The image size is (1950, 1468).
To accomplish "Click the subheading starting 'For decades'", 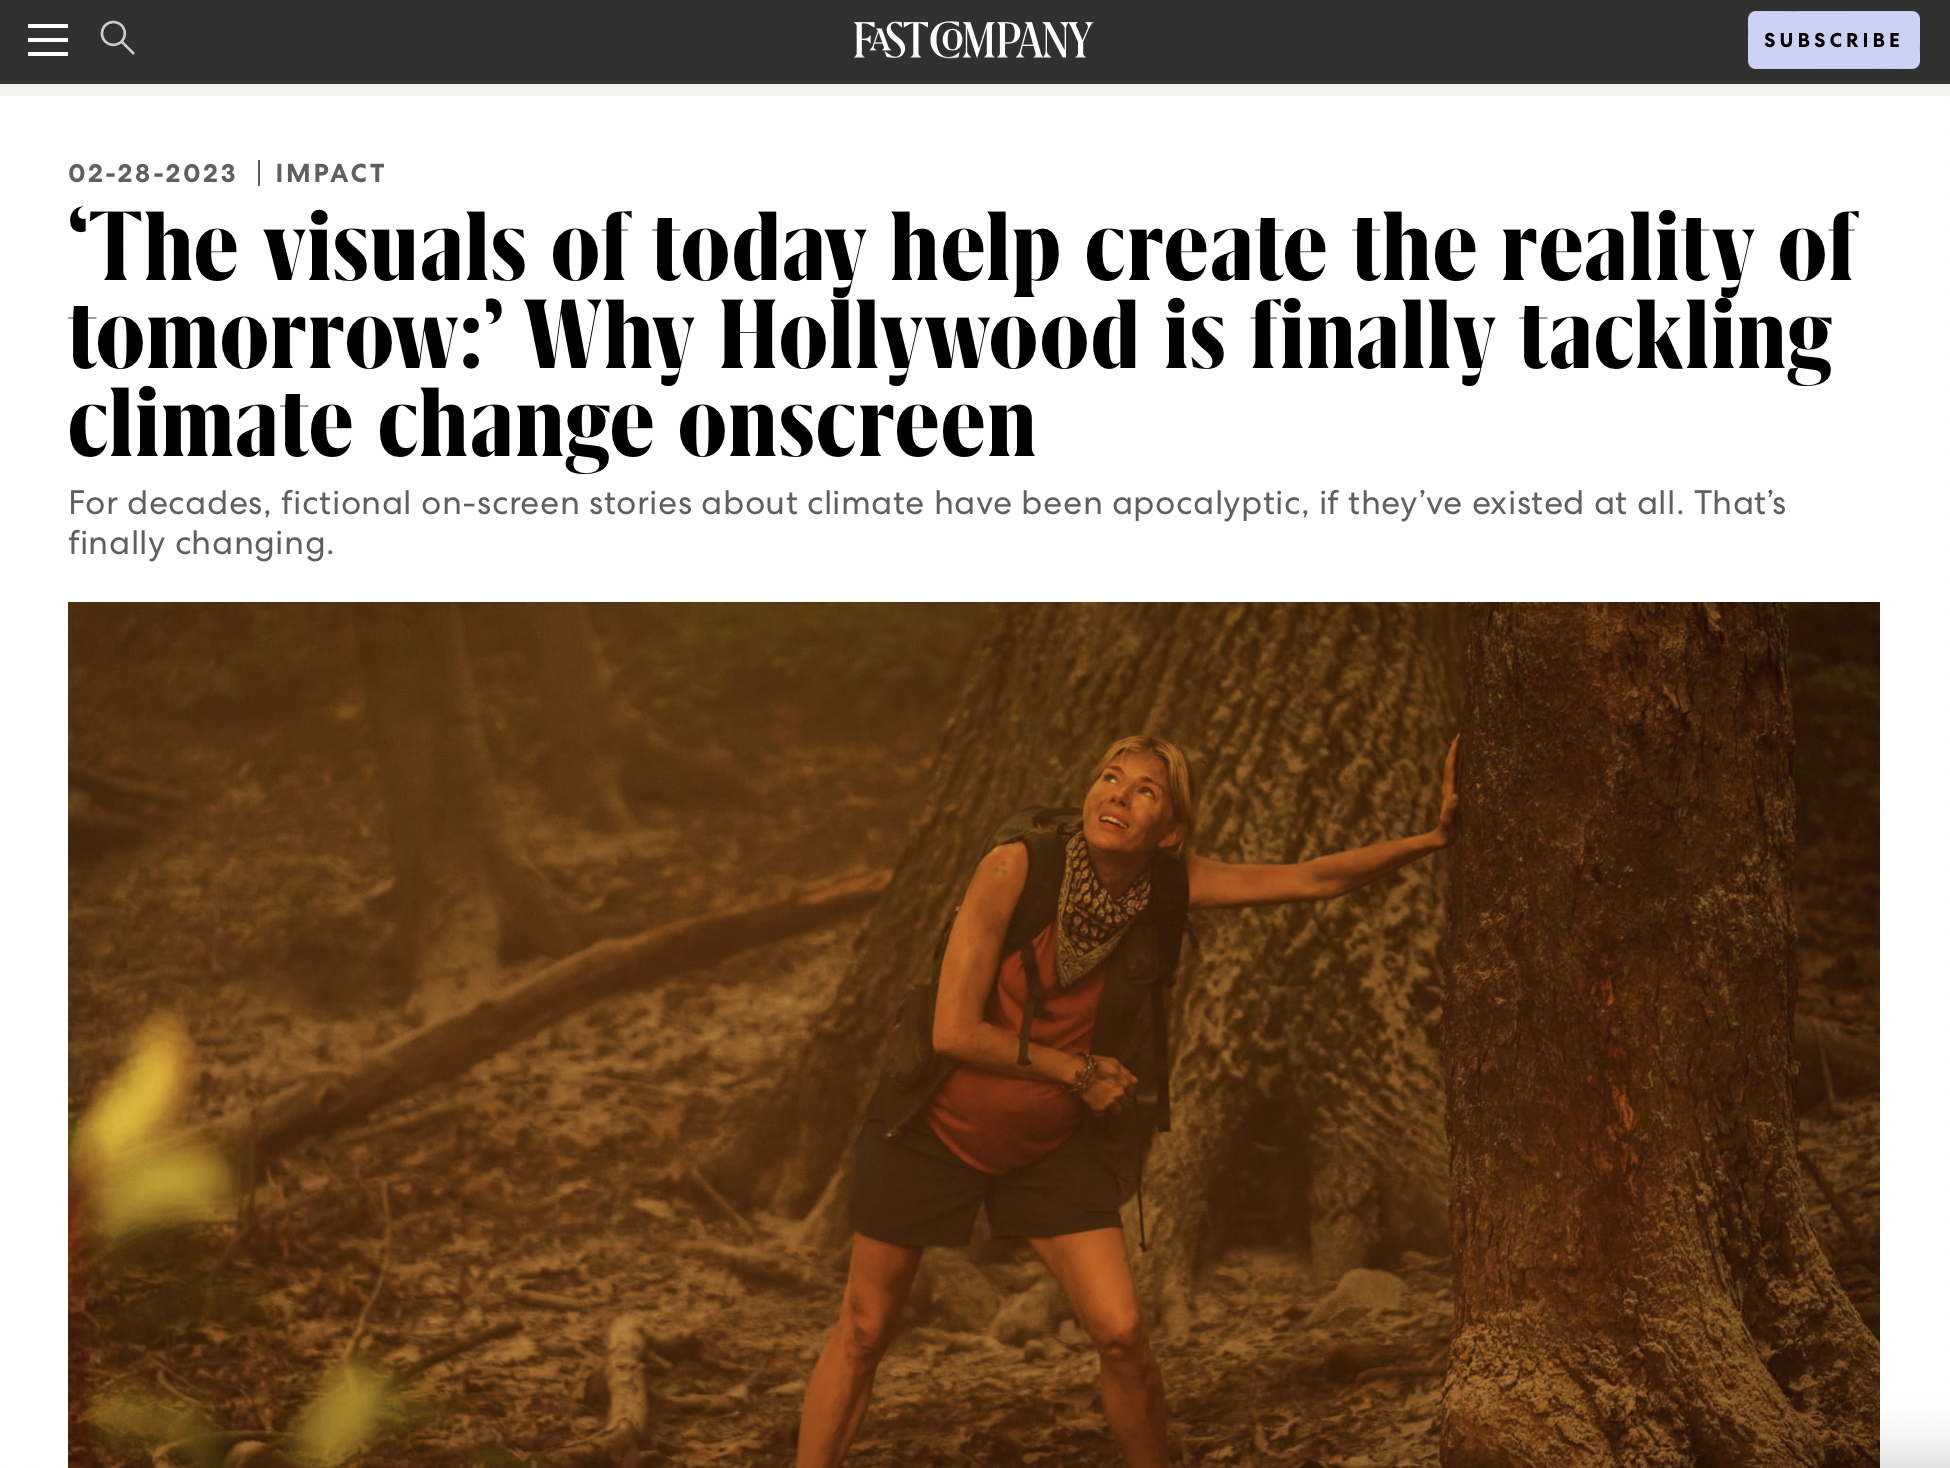I will [x=926, y=502].
